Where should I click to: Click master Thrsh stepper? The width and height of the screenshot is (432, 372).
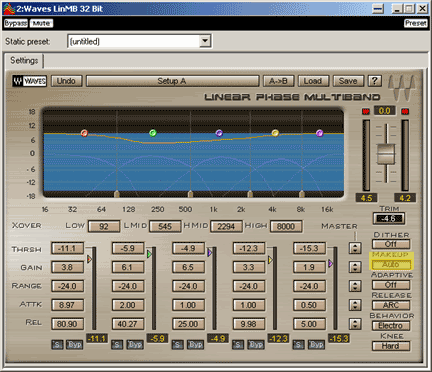click(355, 248)
